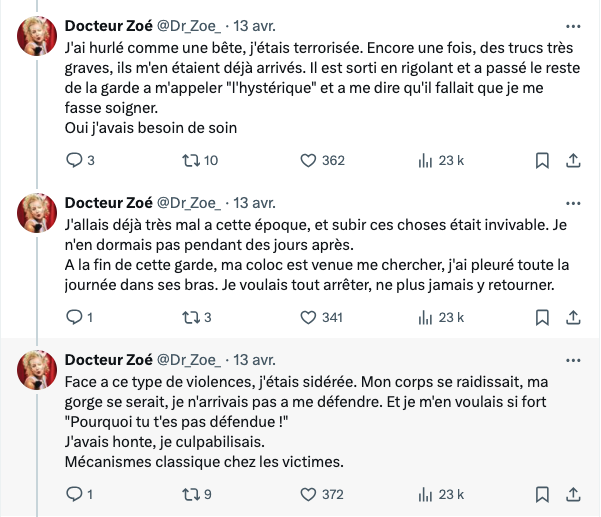Viewport: 601px width, 517px height.
Task: Bookmark the first tweet about 'hystérique'
Action: (542, 160)
